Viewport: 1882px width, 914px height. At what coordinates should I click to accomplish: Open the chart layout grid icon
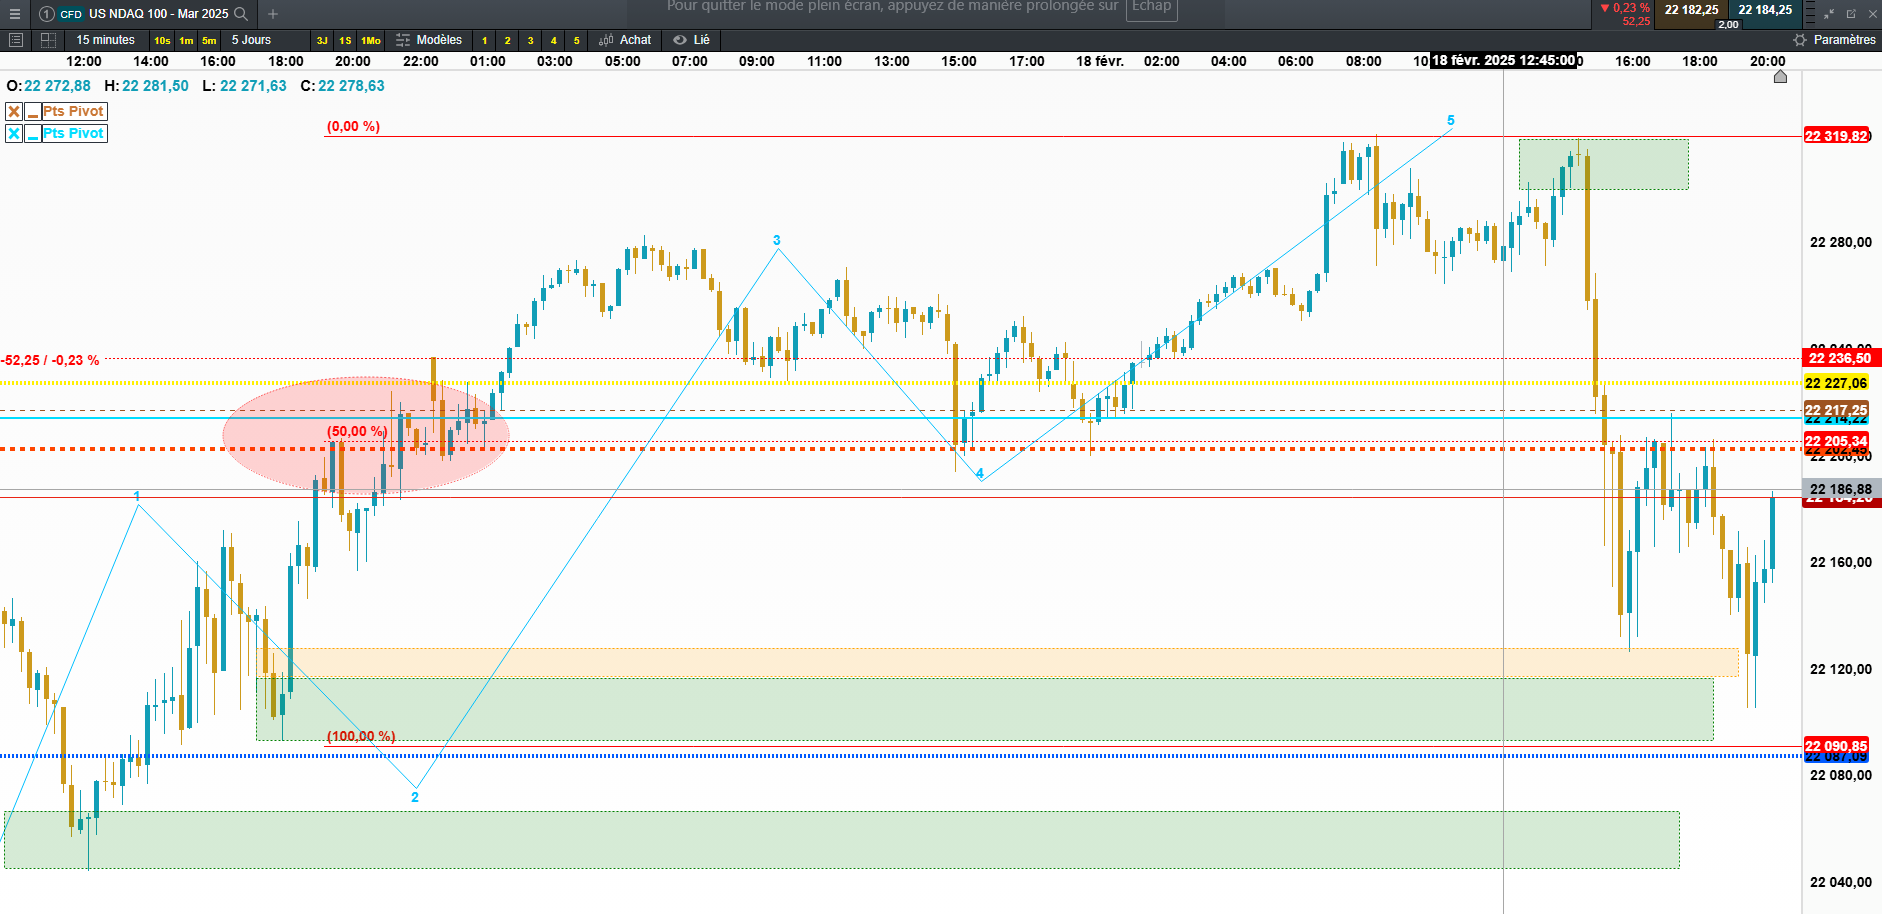point(48,40)
